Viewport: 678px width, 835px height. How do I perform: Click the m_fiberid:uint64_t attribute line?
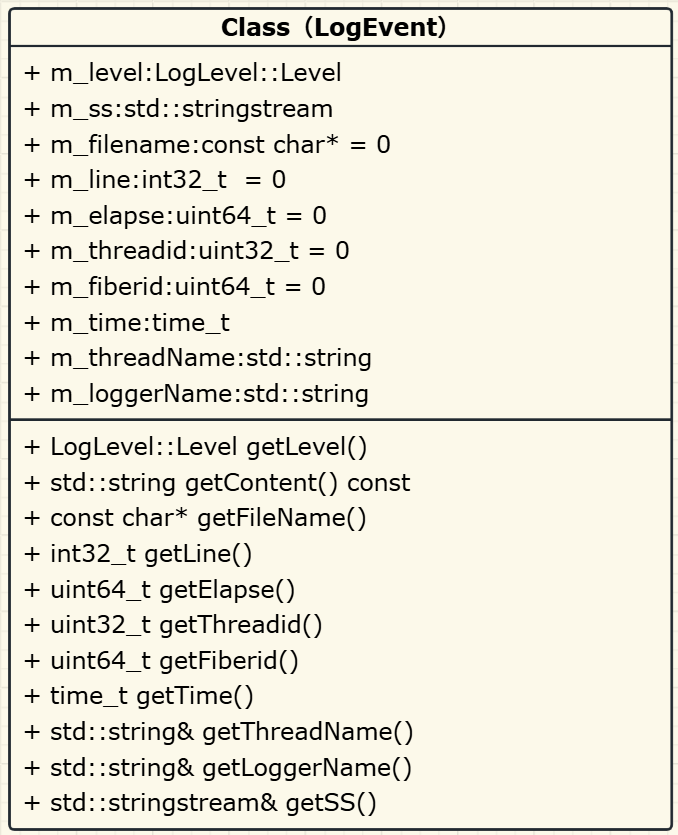point(175,287)
